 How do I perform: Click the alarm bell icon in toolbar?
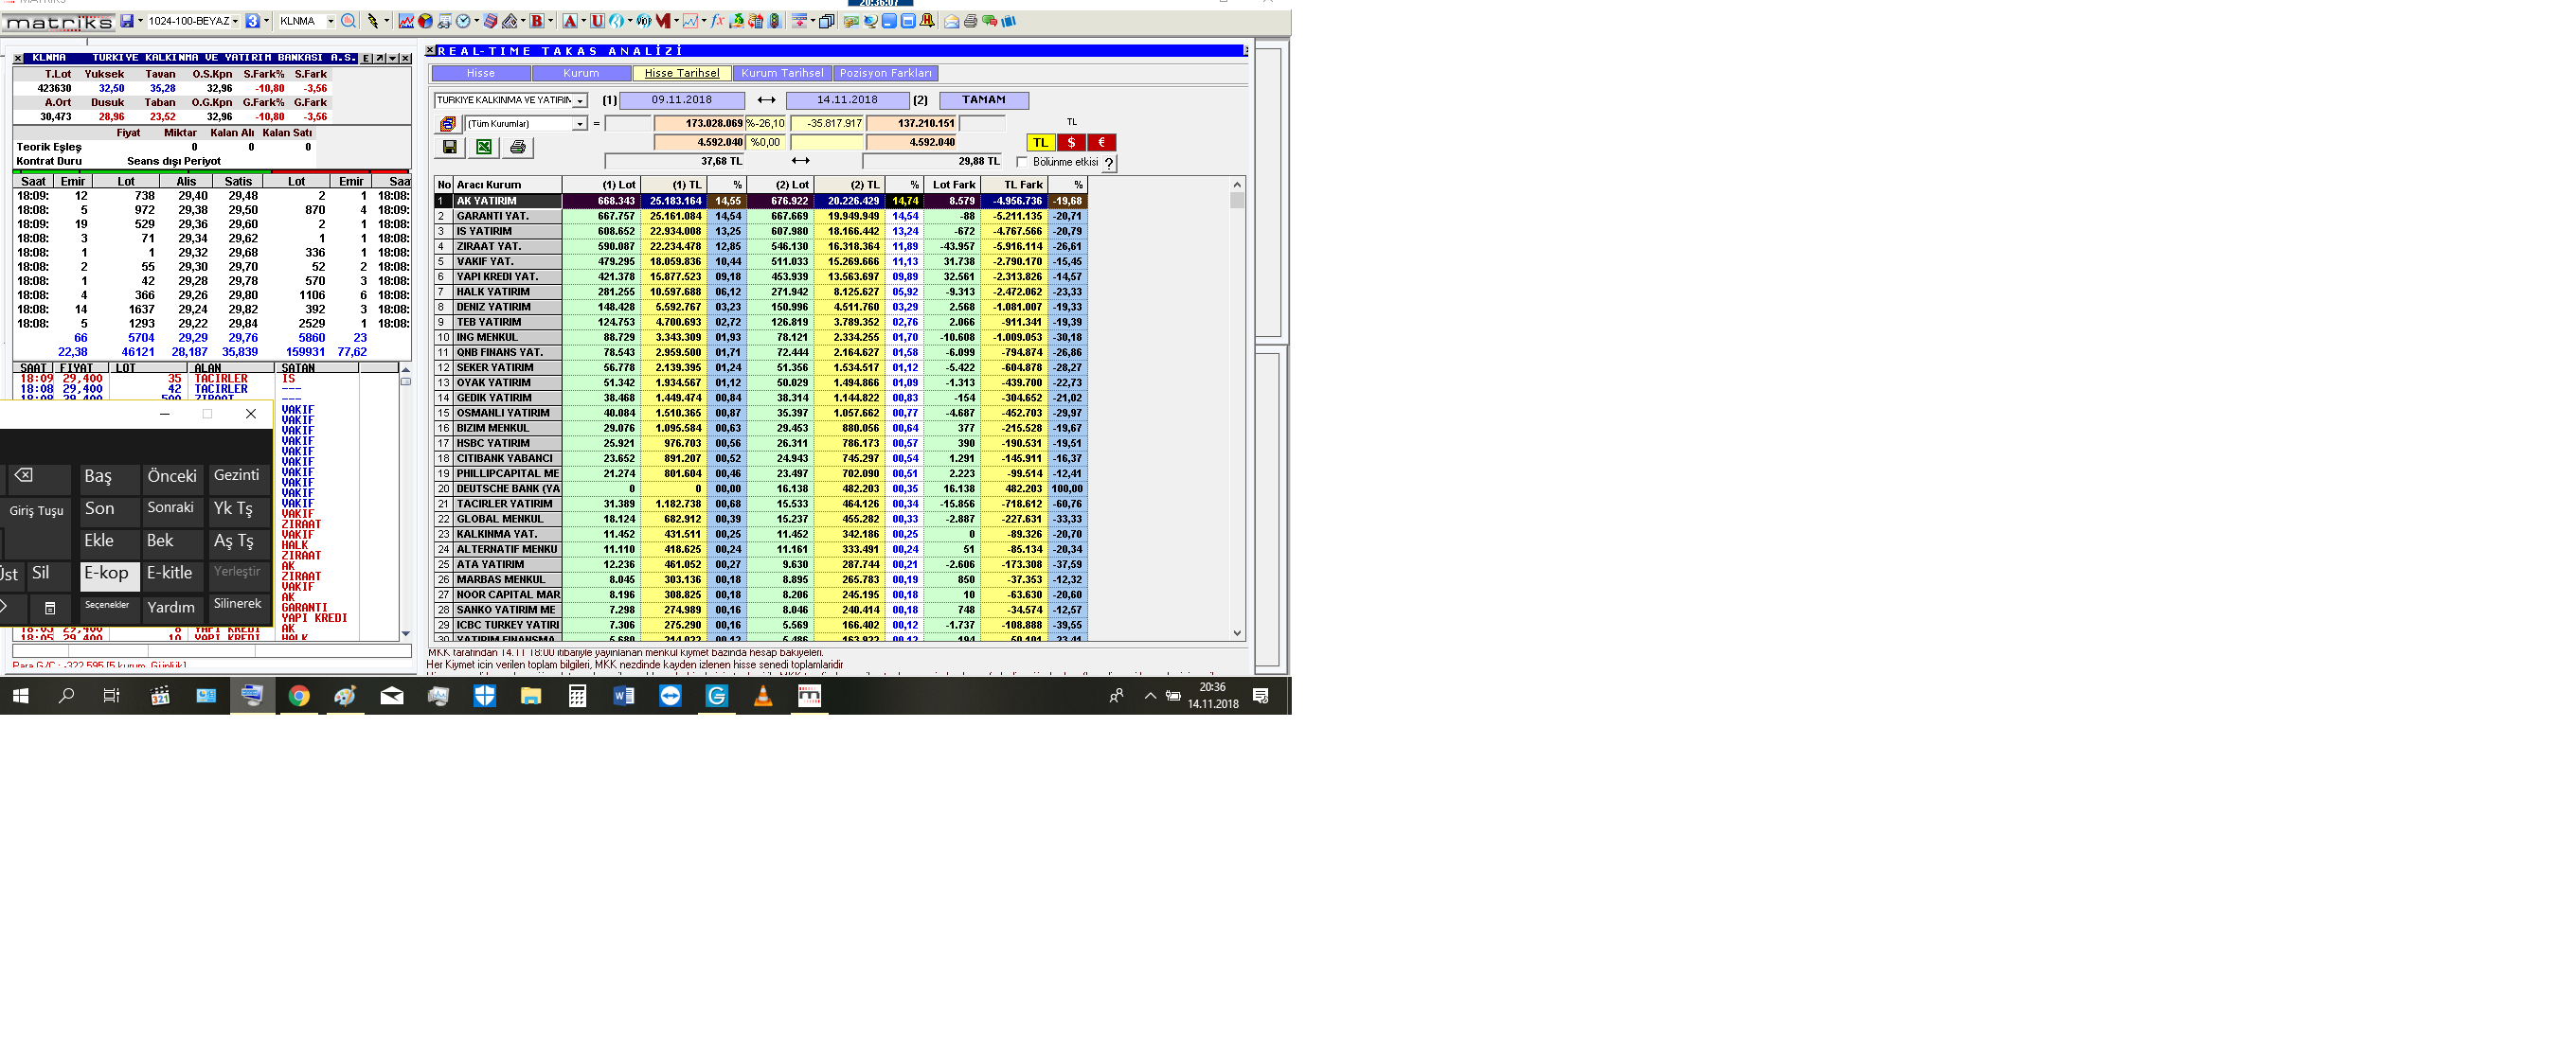(927, 21)
